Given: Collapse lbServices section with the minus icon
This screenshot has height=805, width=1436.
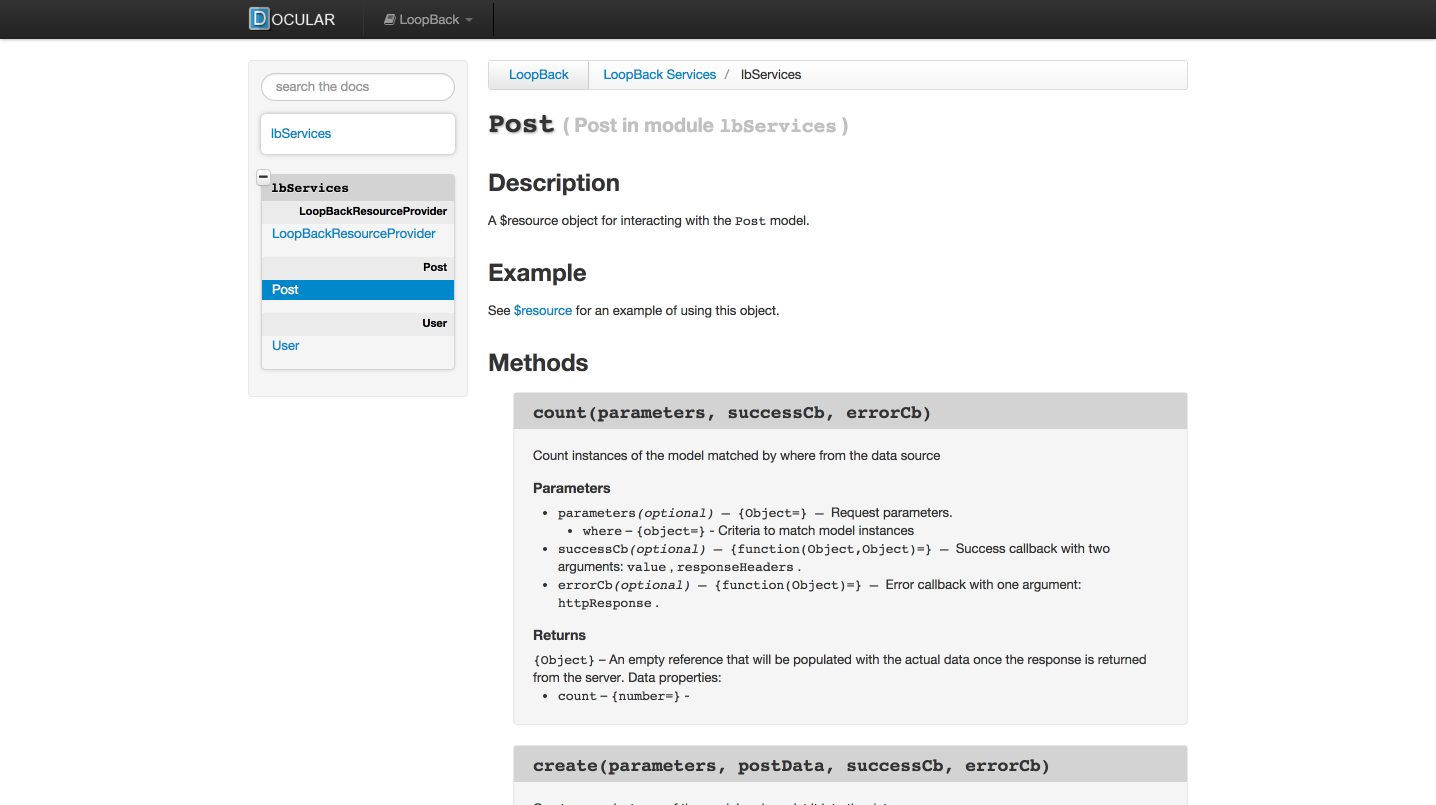Looking at the screenshot, I should [263, 177].
